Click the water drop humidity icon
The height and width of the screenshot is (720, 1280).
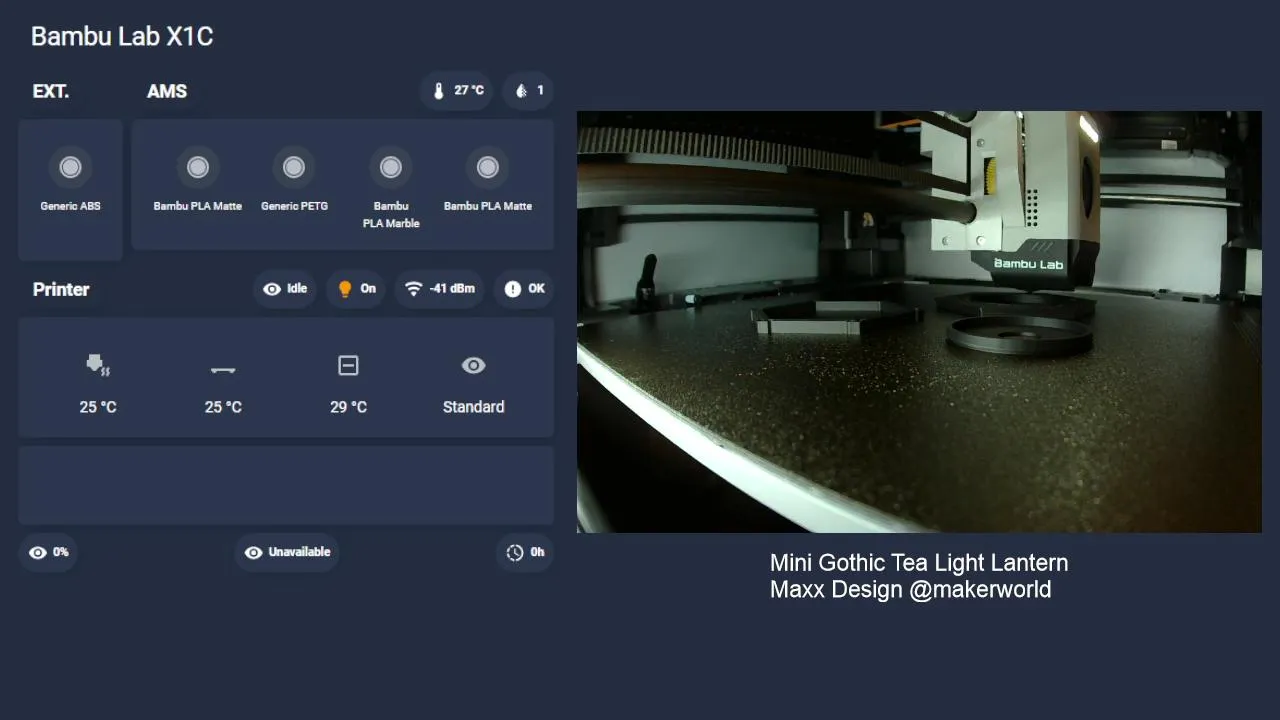(521, 91)
